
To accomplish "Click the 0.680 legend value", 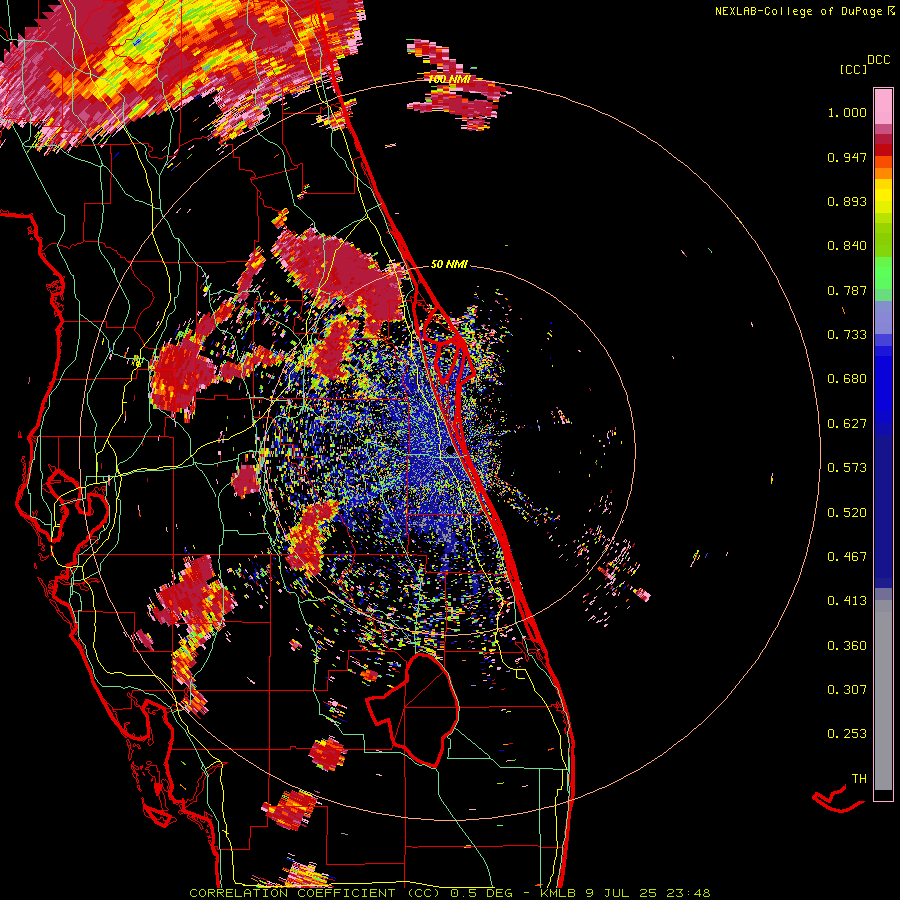I will pyautogui.click(x=847, y=379).
